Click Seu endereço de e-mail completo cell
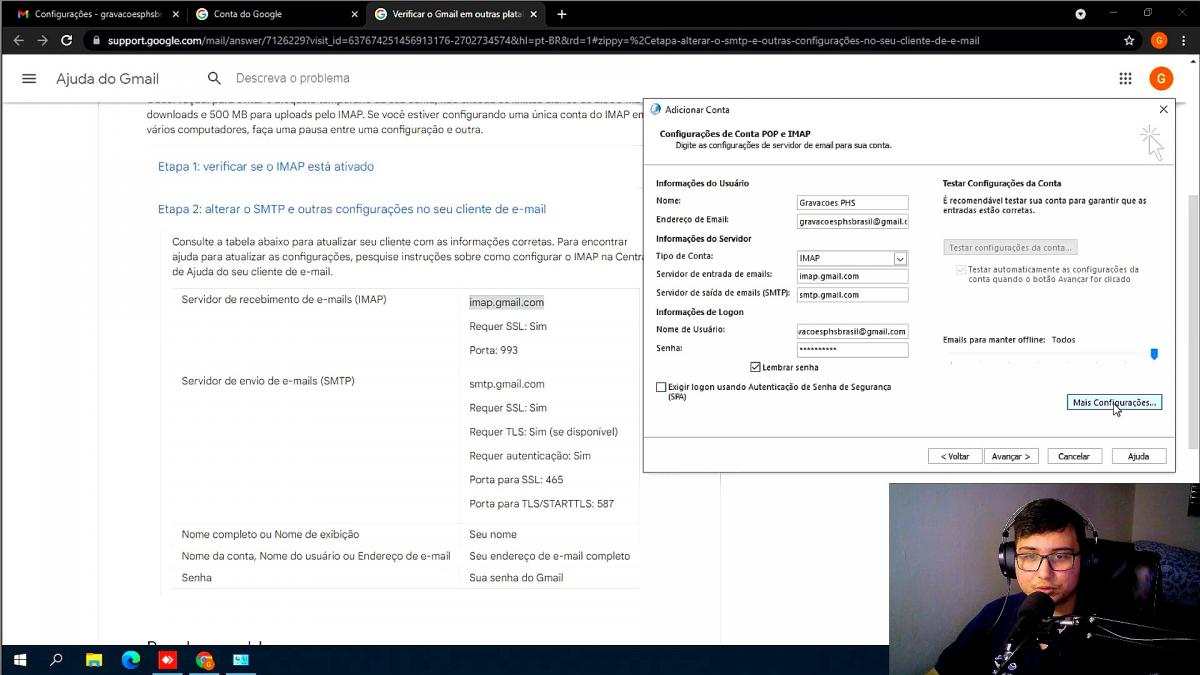This screenshot has width=1200, height=675. [549, 556]
